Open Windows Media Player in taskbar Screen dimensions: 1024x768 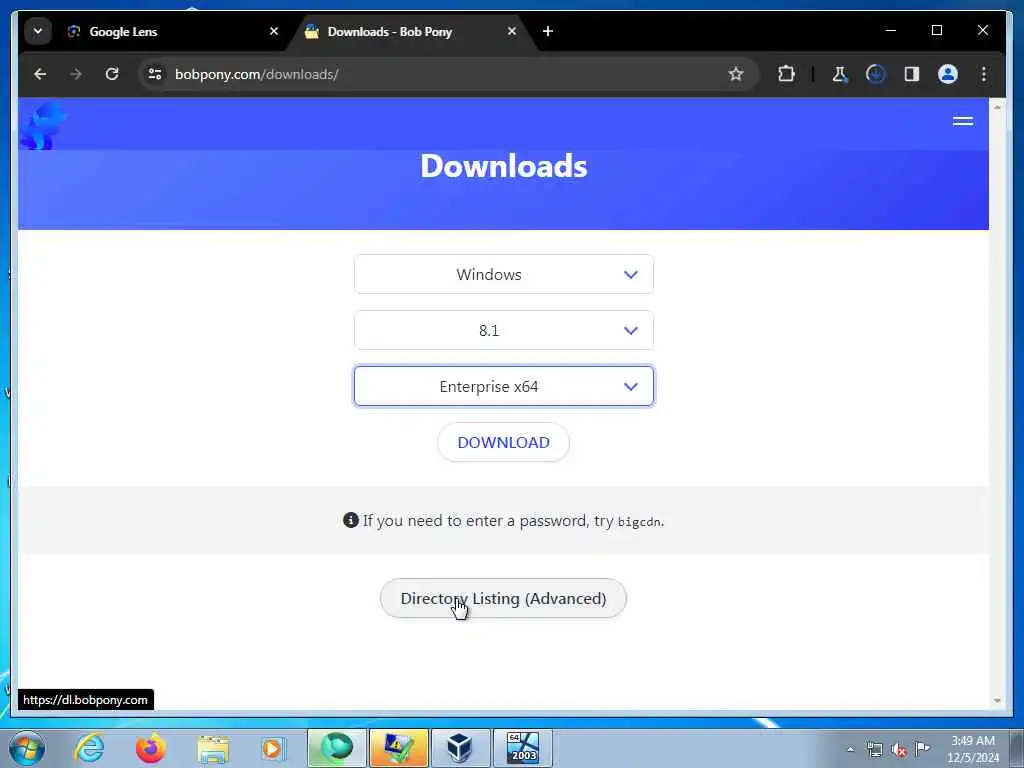click(x=273, y=748)
